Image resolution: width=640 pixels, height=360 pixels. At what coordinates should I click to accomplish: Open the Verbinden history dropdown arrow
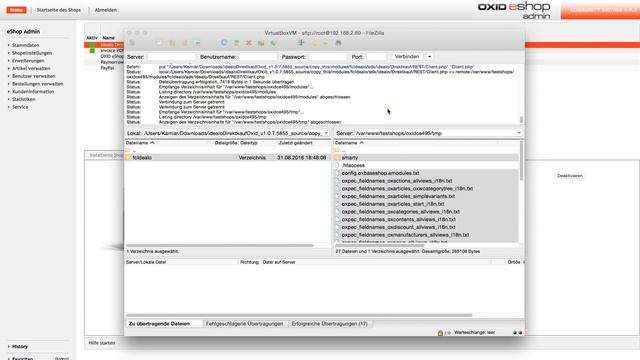point(429,57)
